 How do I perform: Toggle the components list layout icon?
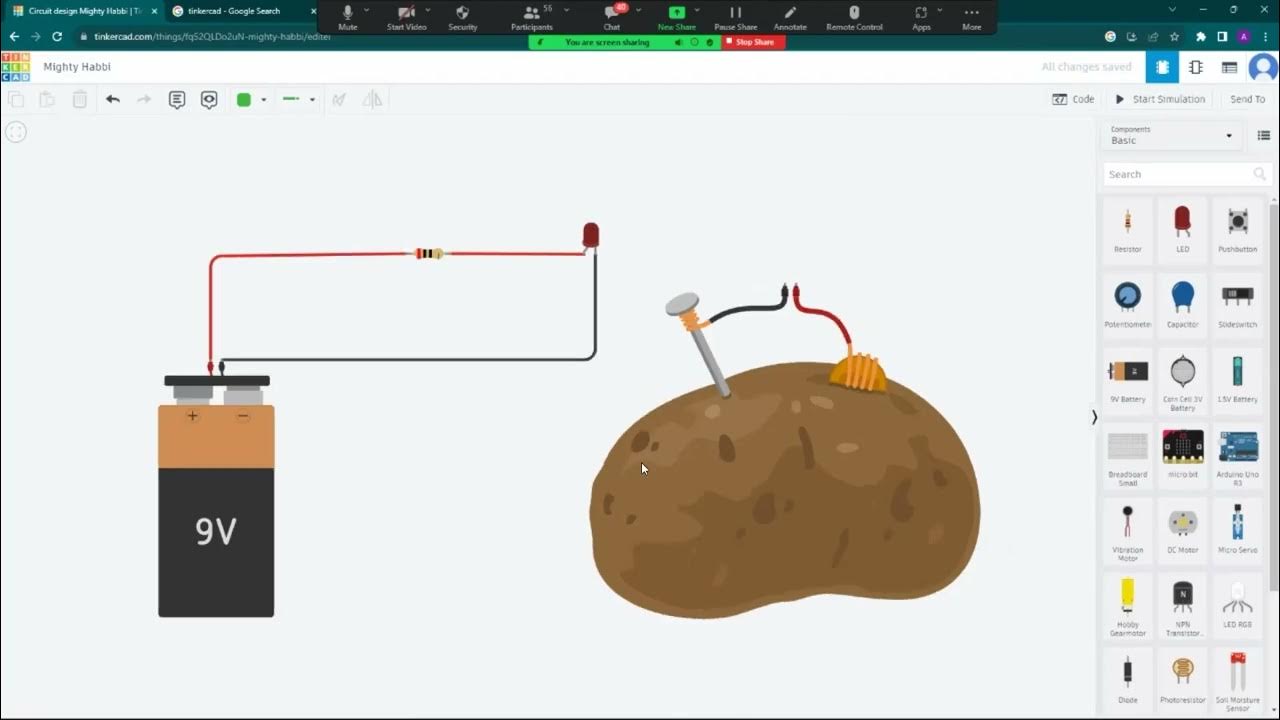(1264, 135)
